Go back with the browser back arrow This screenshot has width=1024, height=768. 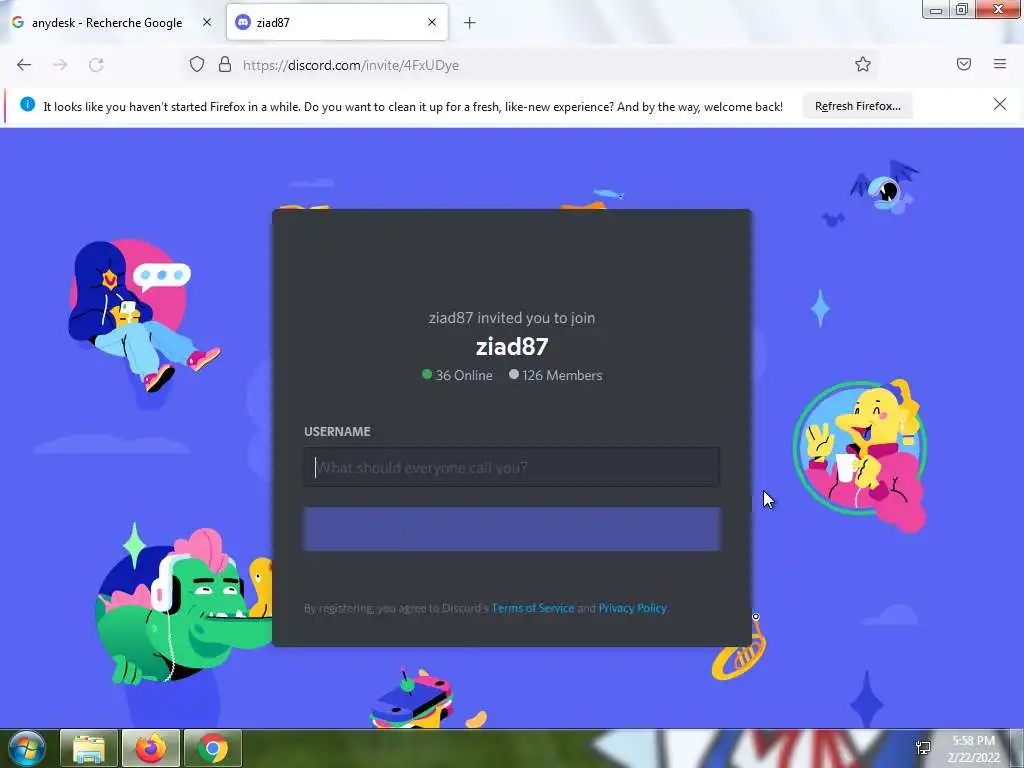pyautogui.click(x=24, y=65)
